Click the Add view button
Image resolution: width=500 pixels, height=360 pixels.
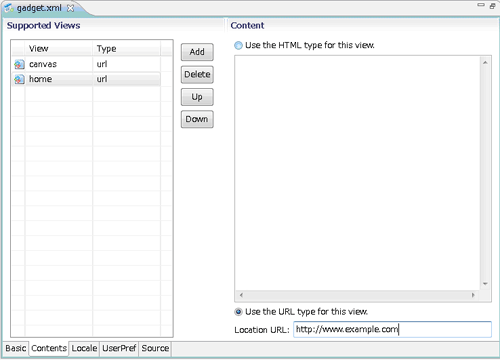[x=197, y=52]
